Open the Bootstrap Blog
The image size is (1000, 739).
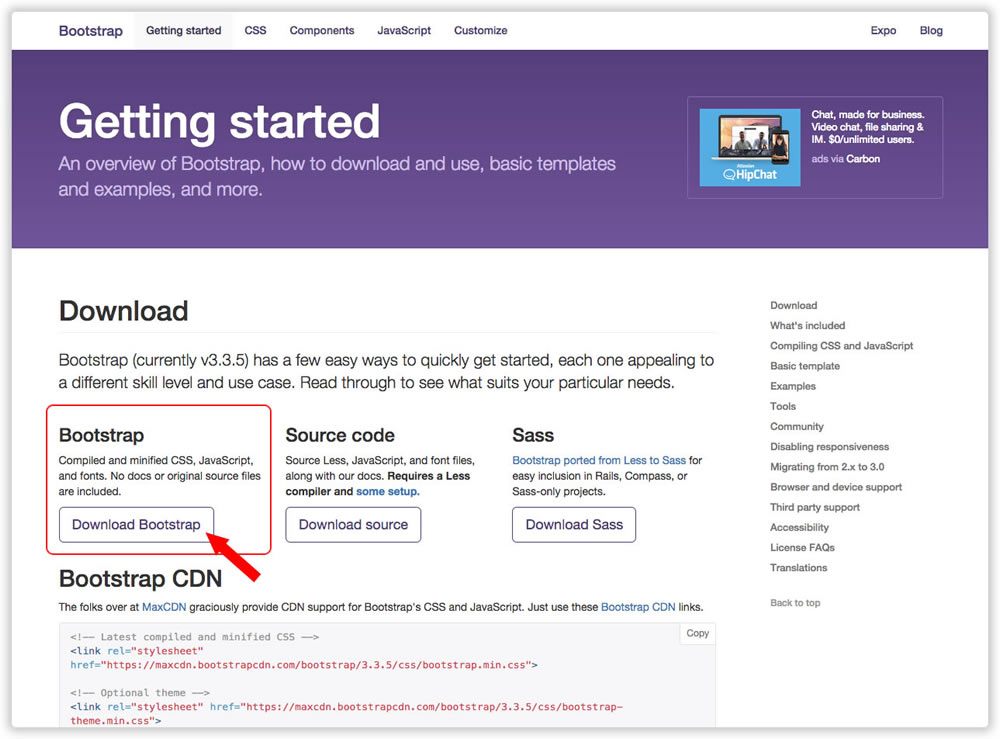[x=931, y=30]
